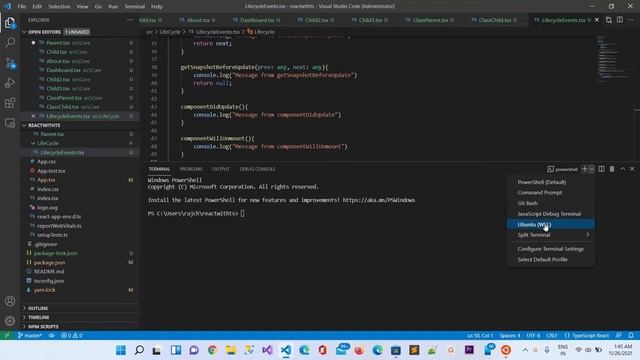Kill terminal with trash icon
The height and width of the screenshot is (360, 640).
[612, 169]
